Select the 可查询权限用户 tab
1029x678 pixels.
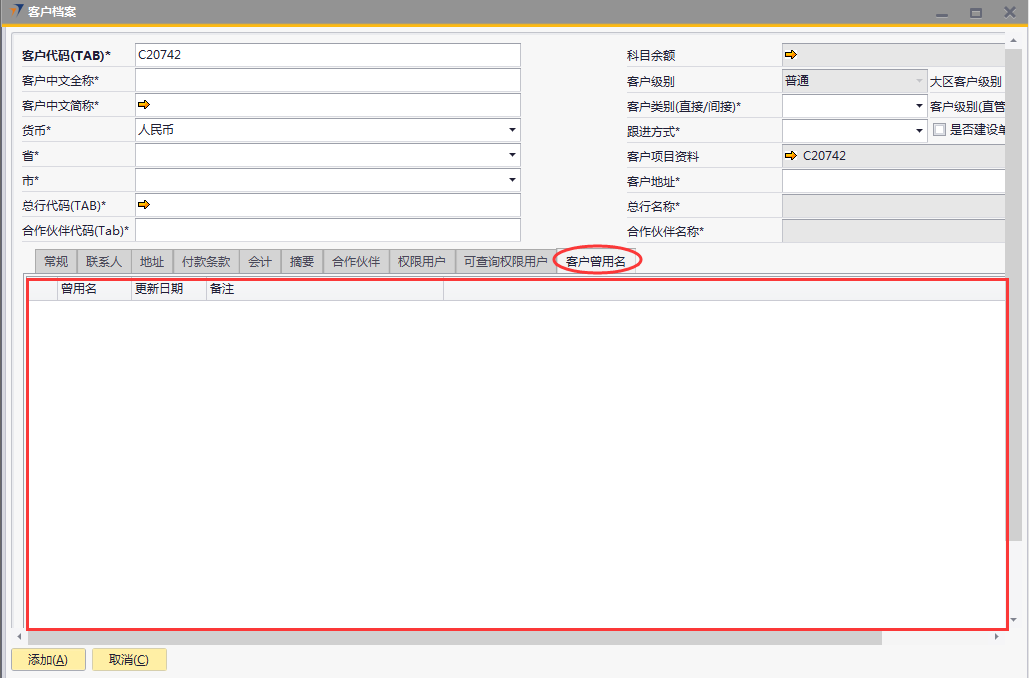tap(505, 262)
